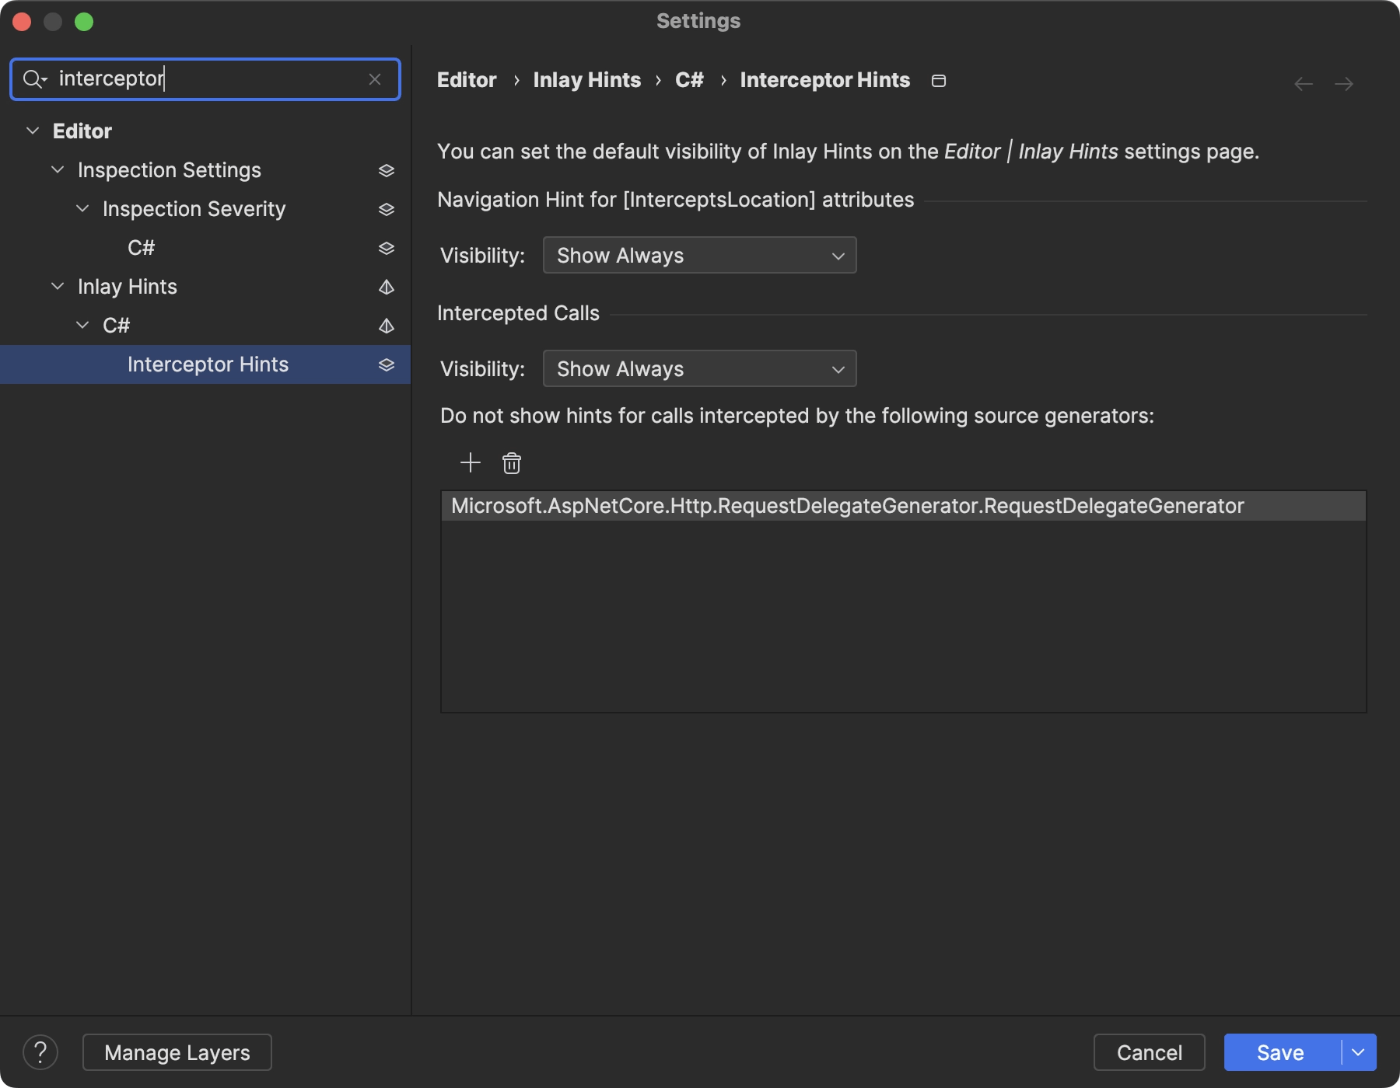Click the trash icon to remove generator

tap(512, 463)
